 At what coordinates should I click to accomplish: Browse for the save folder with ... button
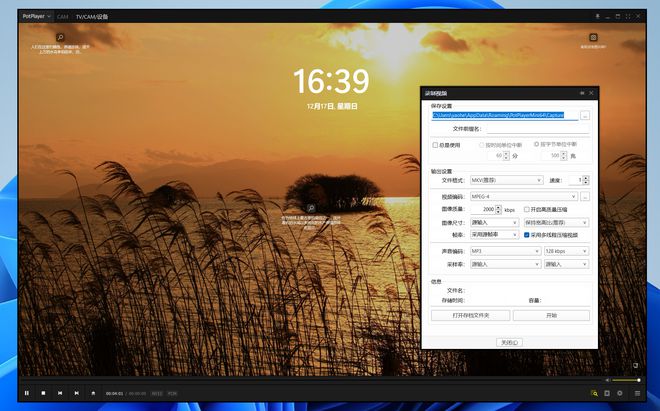[x=585, y=115]
